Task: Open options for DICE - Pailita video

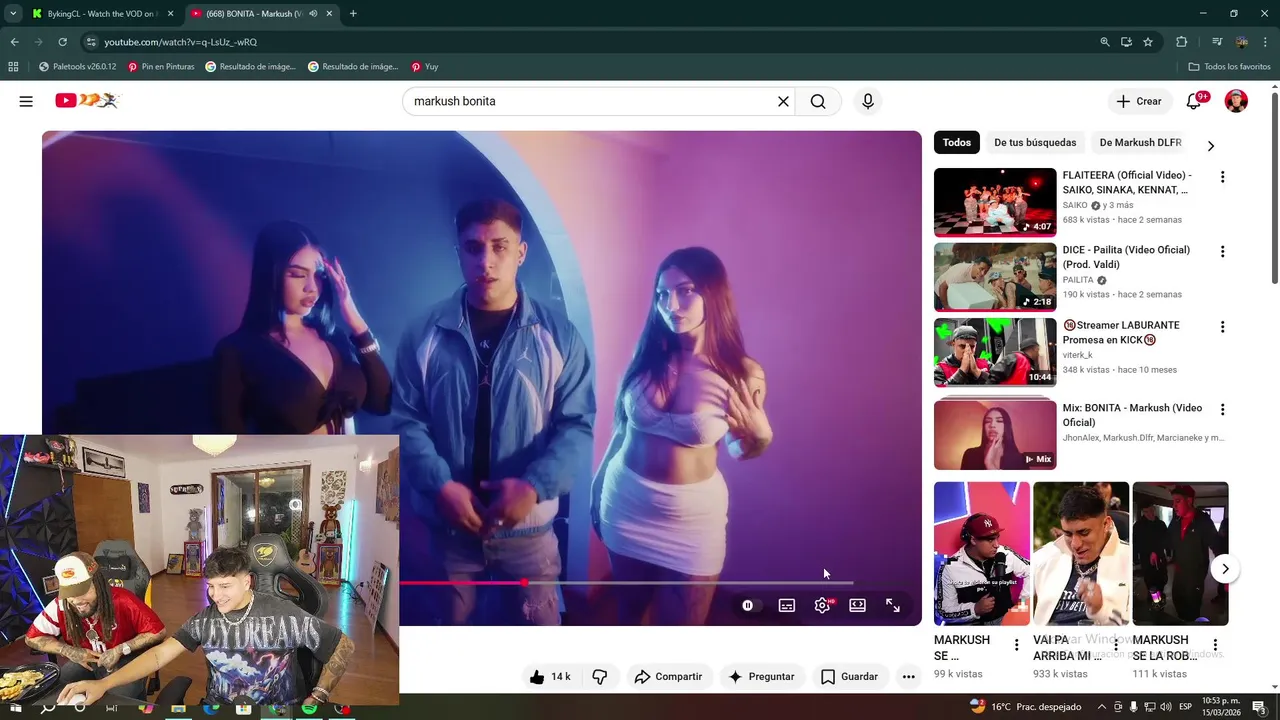Action: click(x=1222, y=252)
